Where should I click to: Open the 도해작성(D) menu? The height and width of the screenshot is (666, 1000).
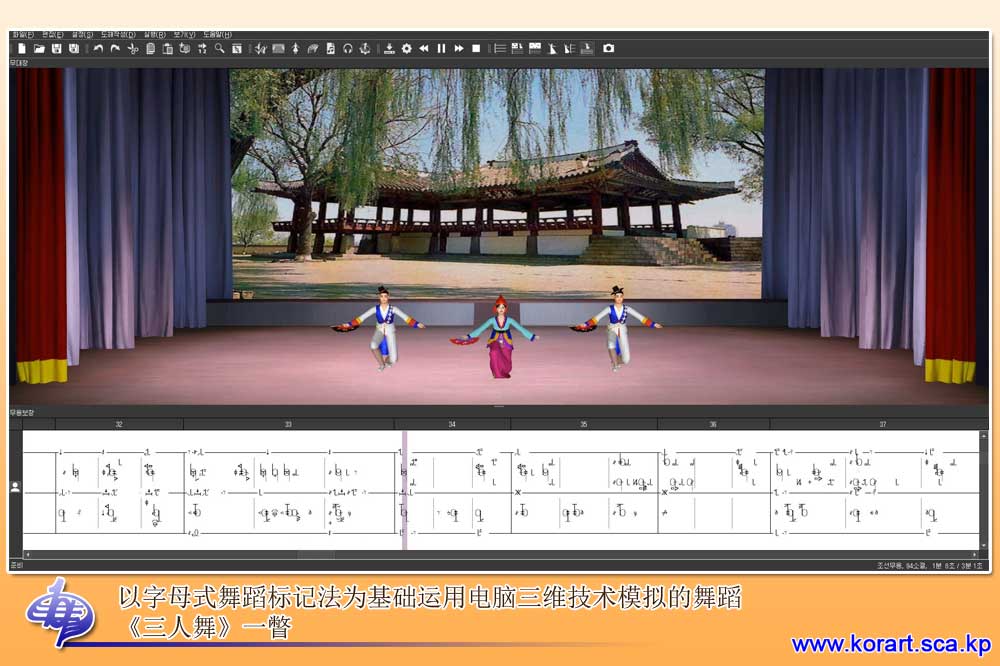tap(118, 34)
